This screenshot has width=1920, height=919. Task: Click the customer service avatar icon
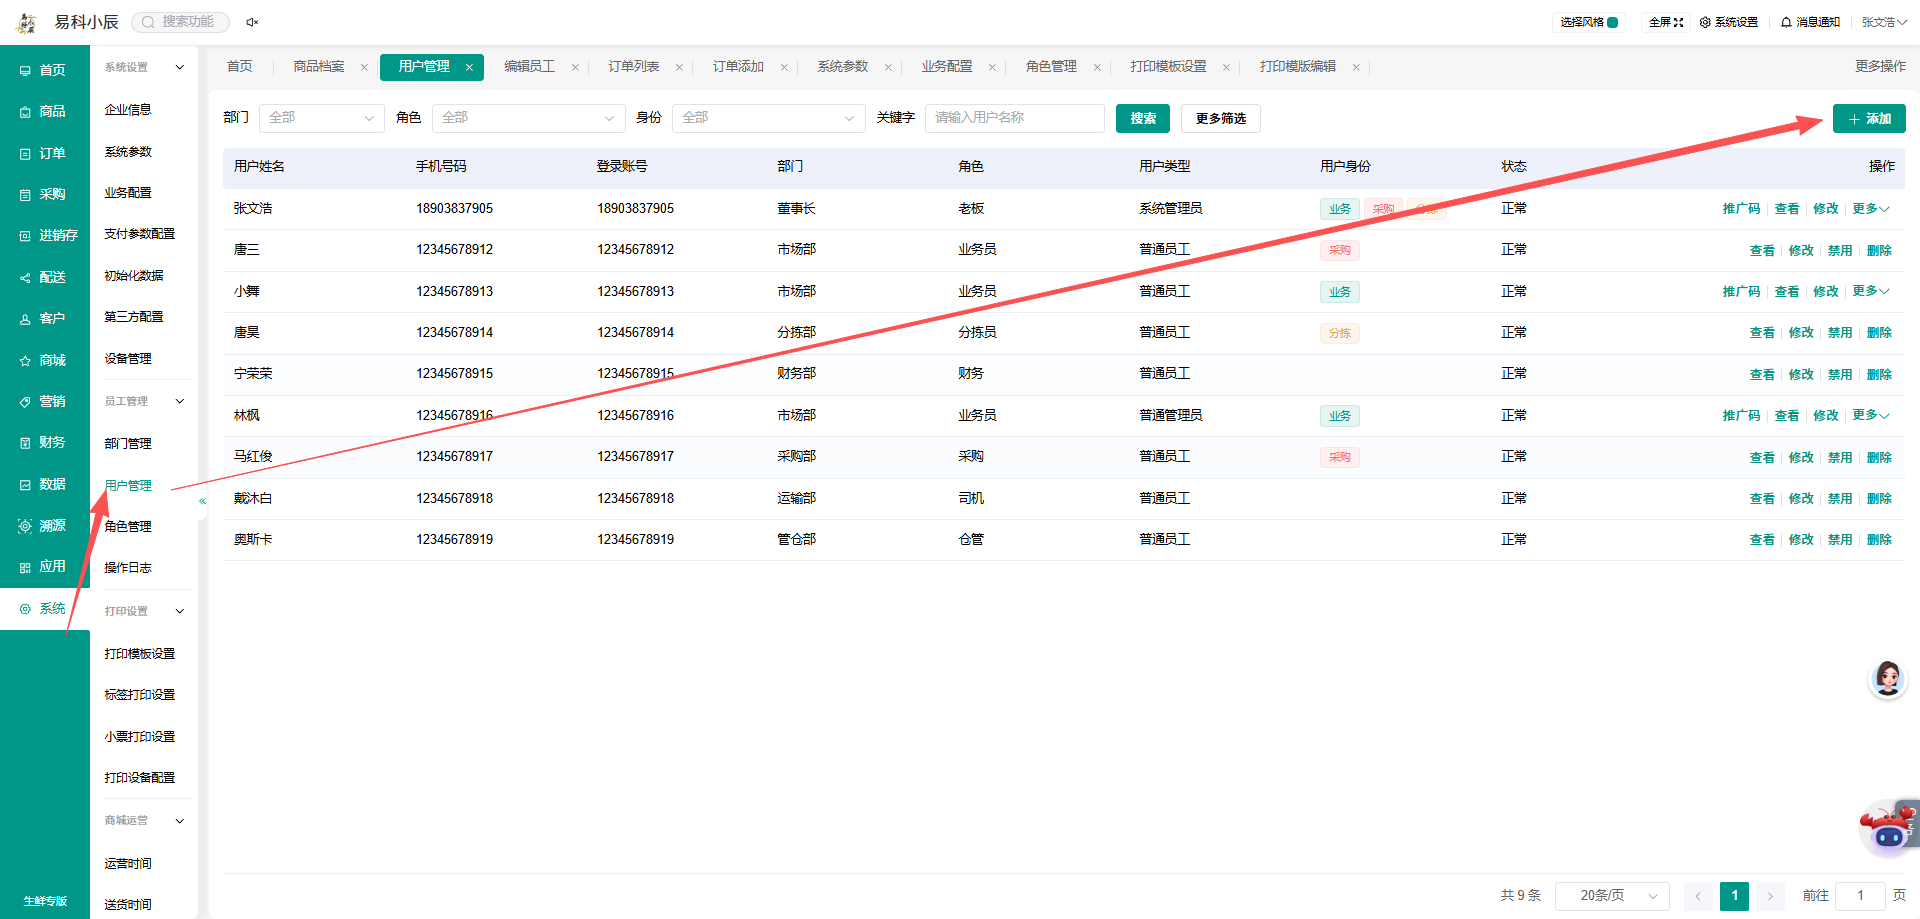coord(1887,679)
